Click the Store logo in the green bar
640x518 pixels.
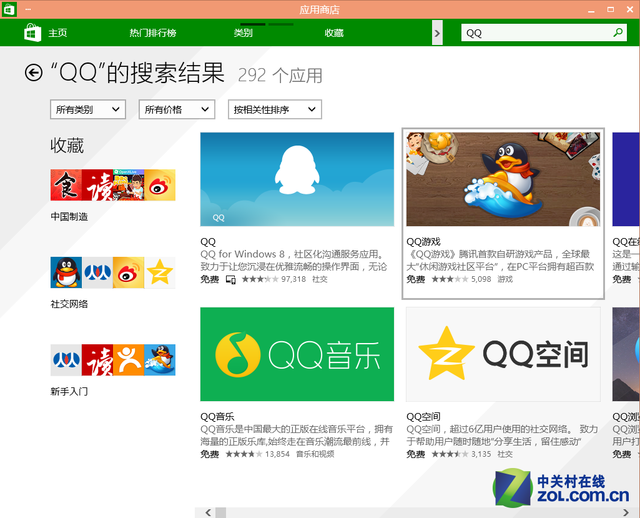[x=31, y=33]
